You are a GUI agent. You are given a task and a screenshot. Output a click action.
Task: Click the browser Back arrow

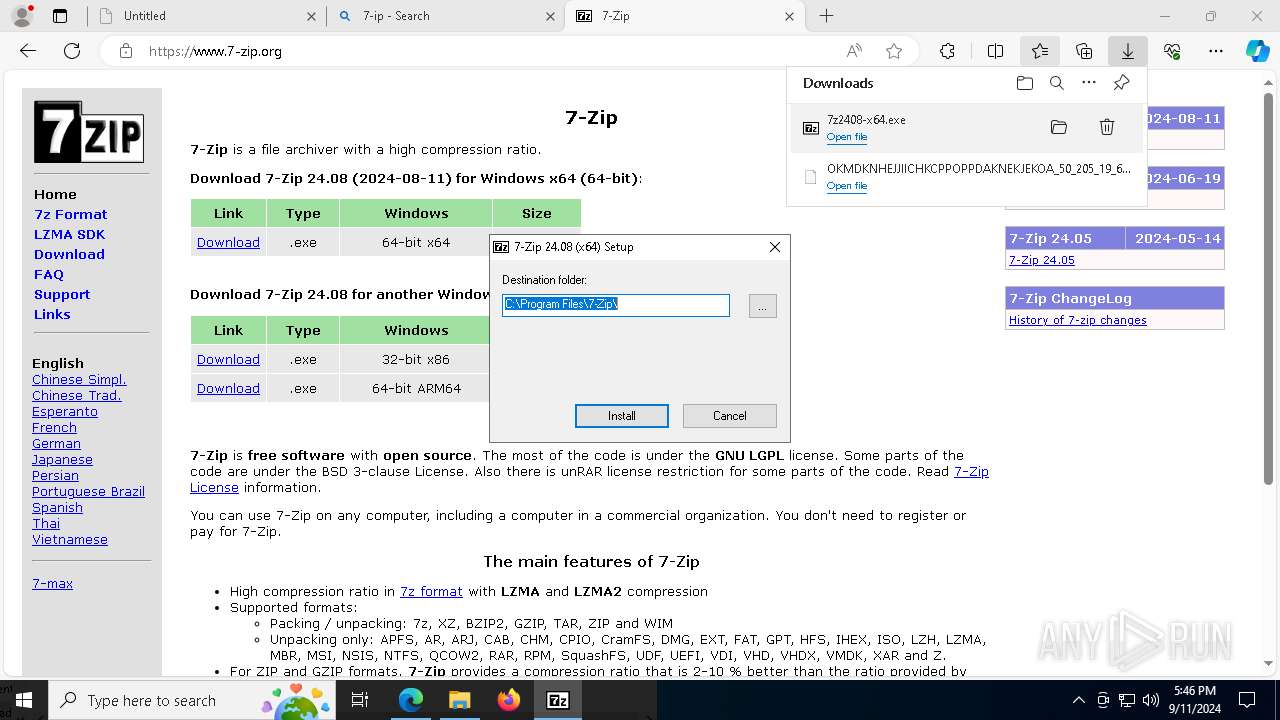point(28,51)
